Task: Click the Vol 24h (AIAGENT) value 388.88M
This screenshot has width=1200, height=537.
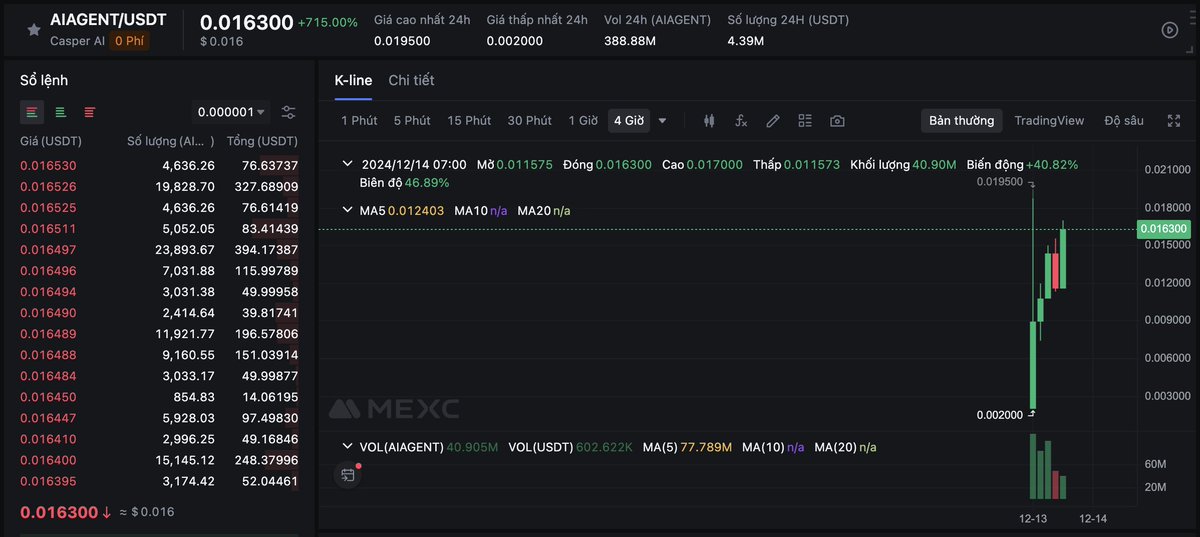Action: (630, 41)
